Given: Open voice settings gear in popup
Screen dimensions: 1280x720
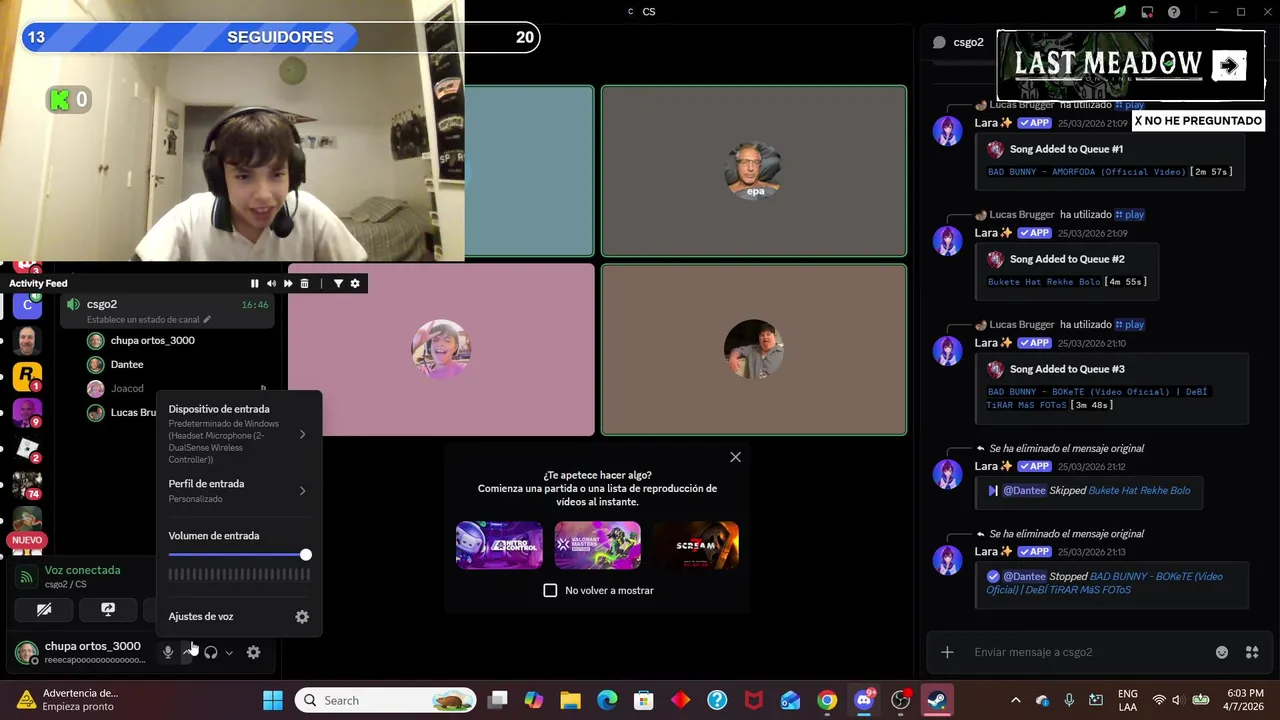Looking at the screenshot, I should point(302,617).
